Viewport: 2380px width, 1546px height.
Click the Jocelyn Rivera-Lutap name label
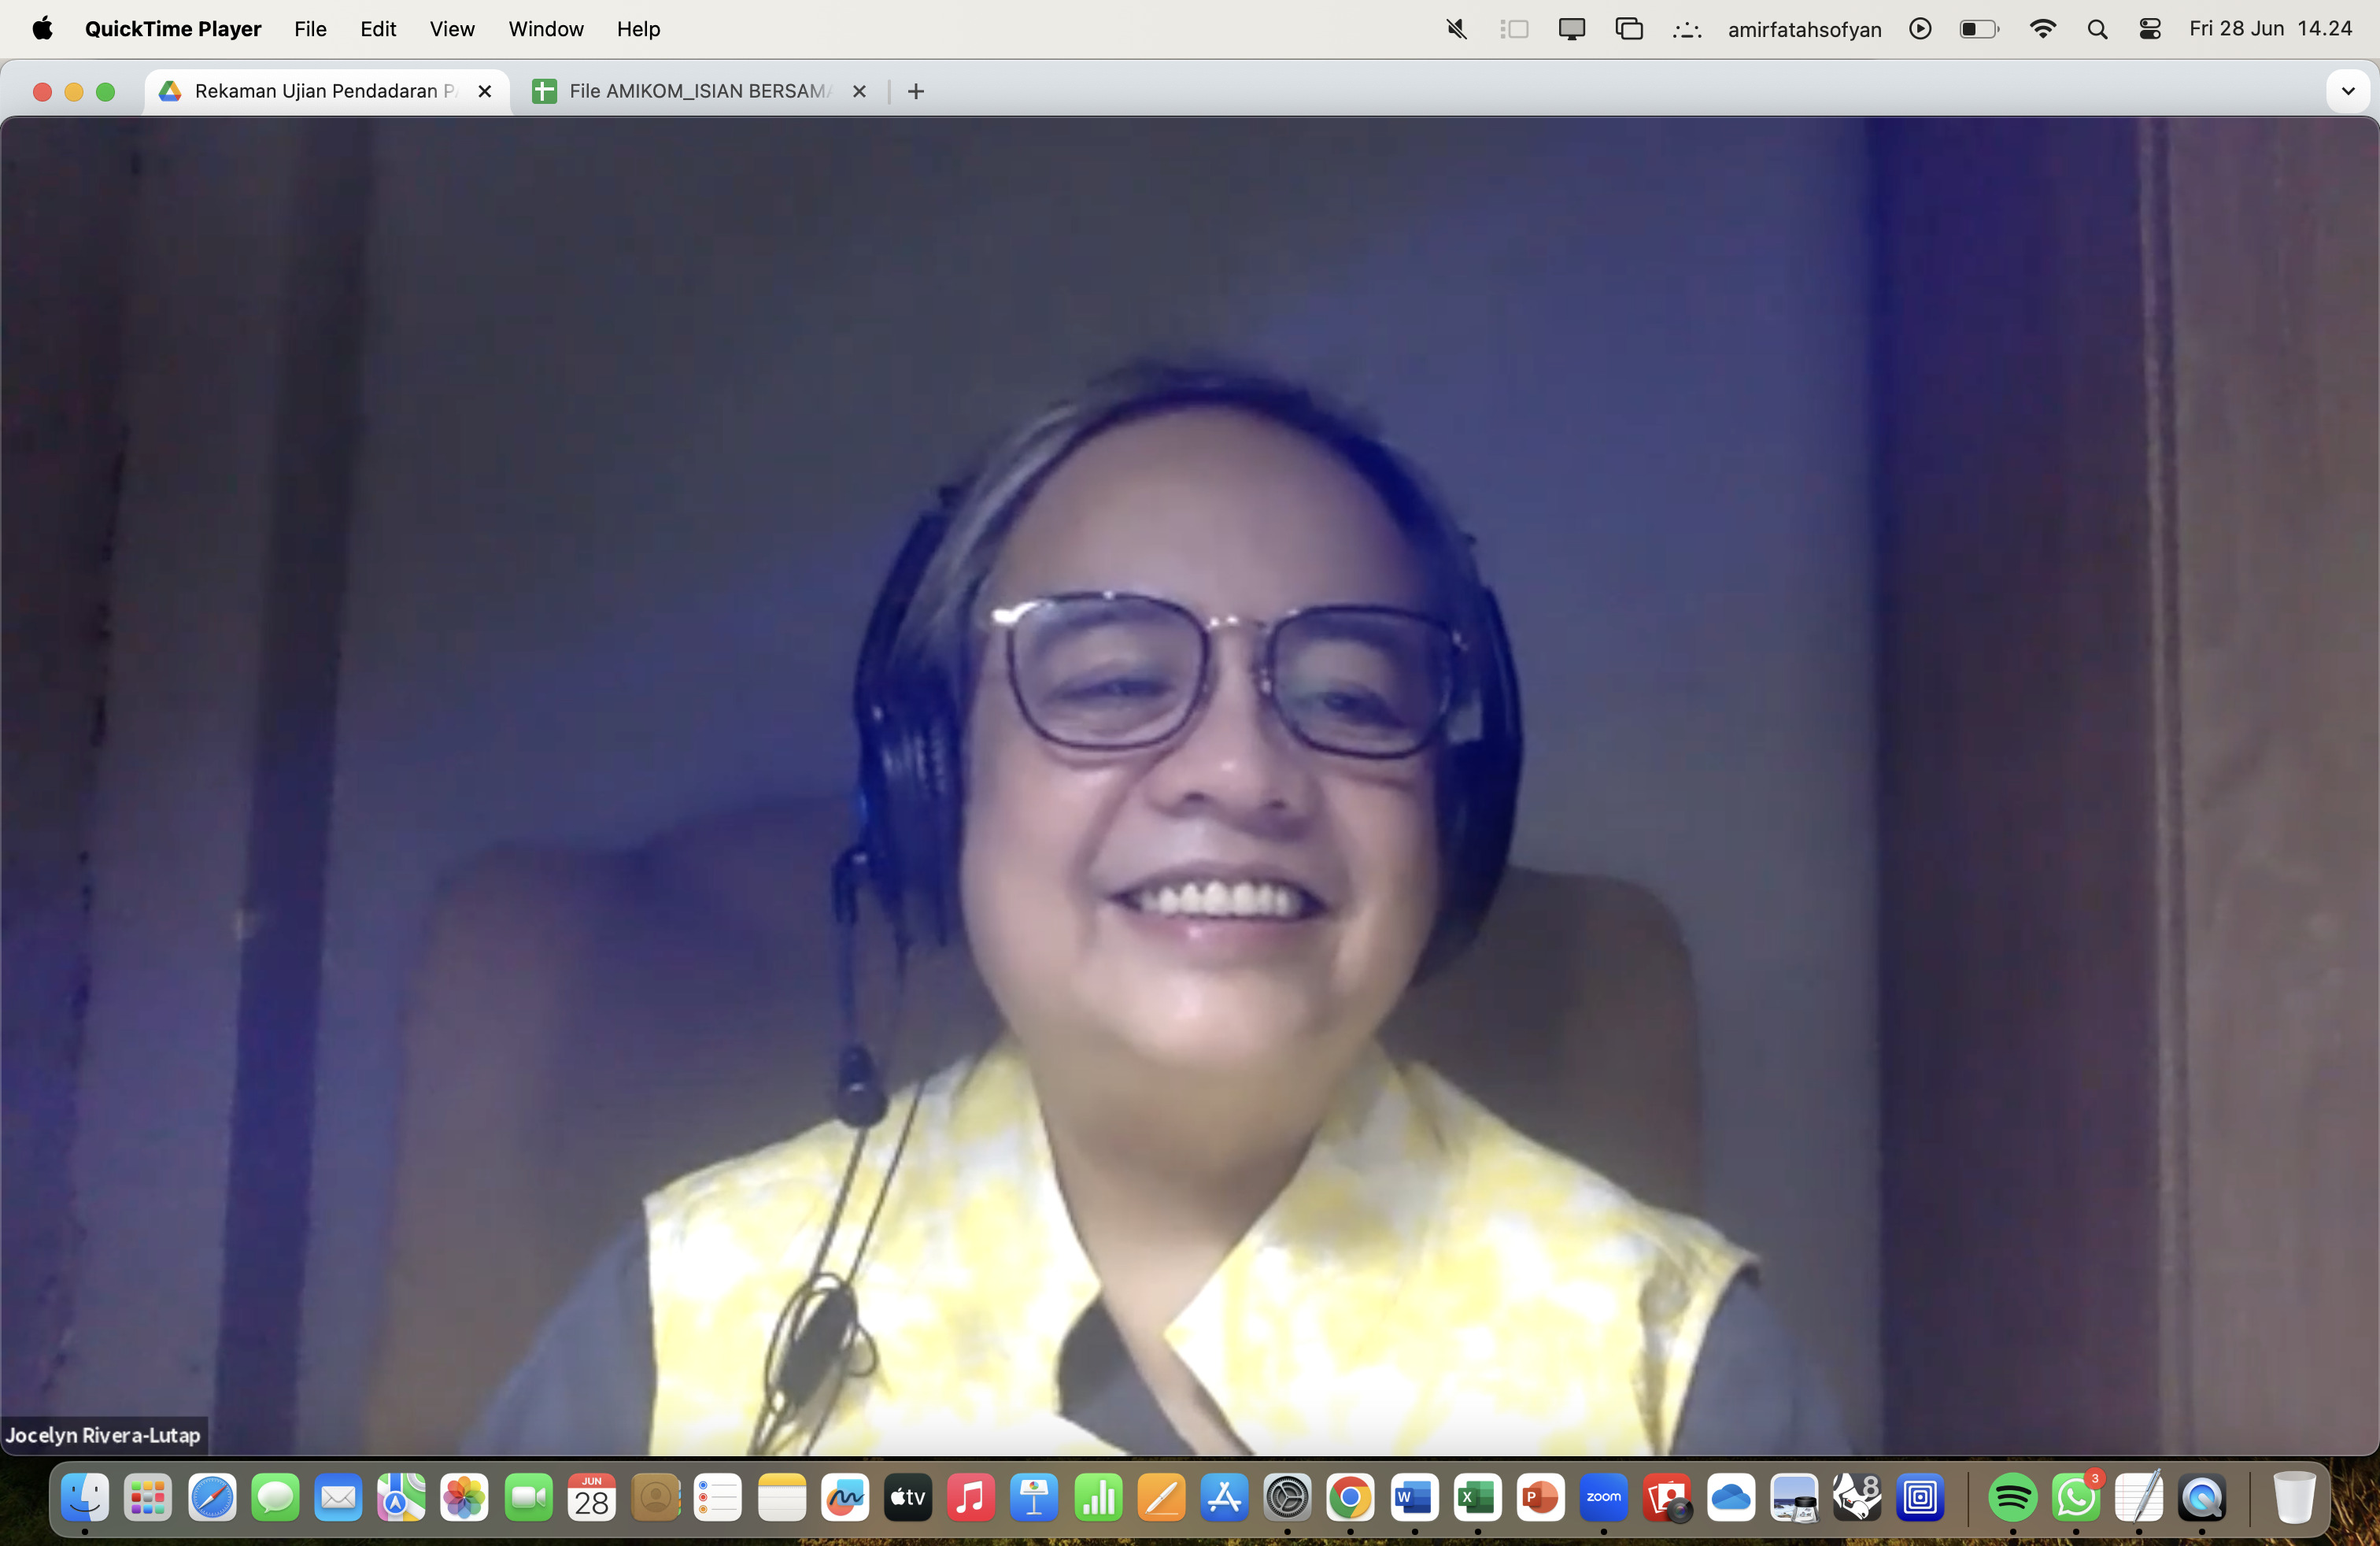pyautogui.click(x=103, y=1435)
